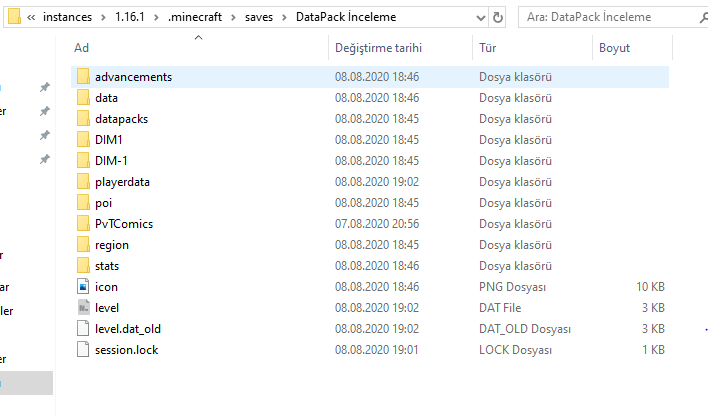Click the PvTComics folder icon
The width and height of the screenshot is (708, 416).
coord(83,224)
